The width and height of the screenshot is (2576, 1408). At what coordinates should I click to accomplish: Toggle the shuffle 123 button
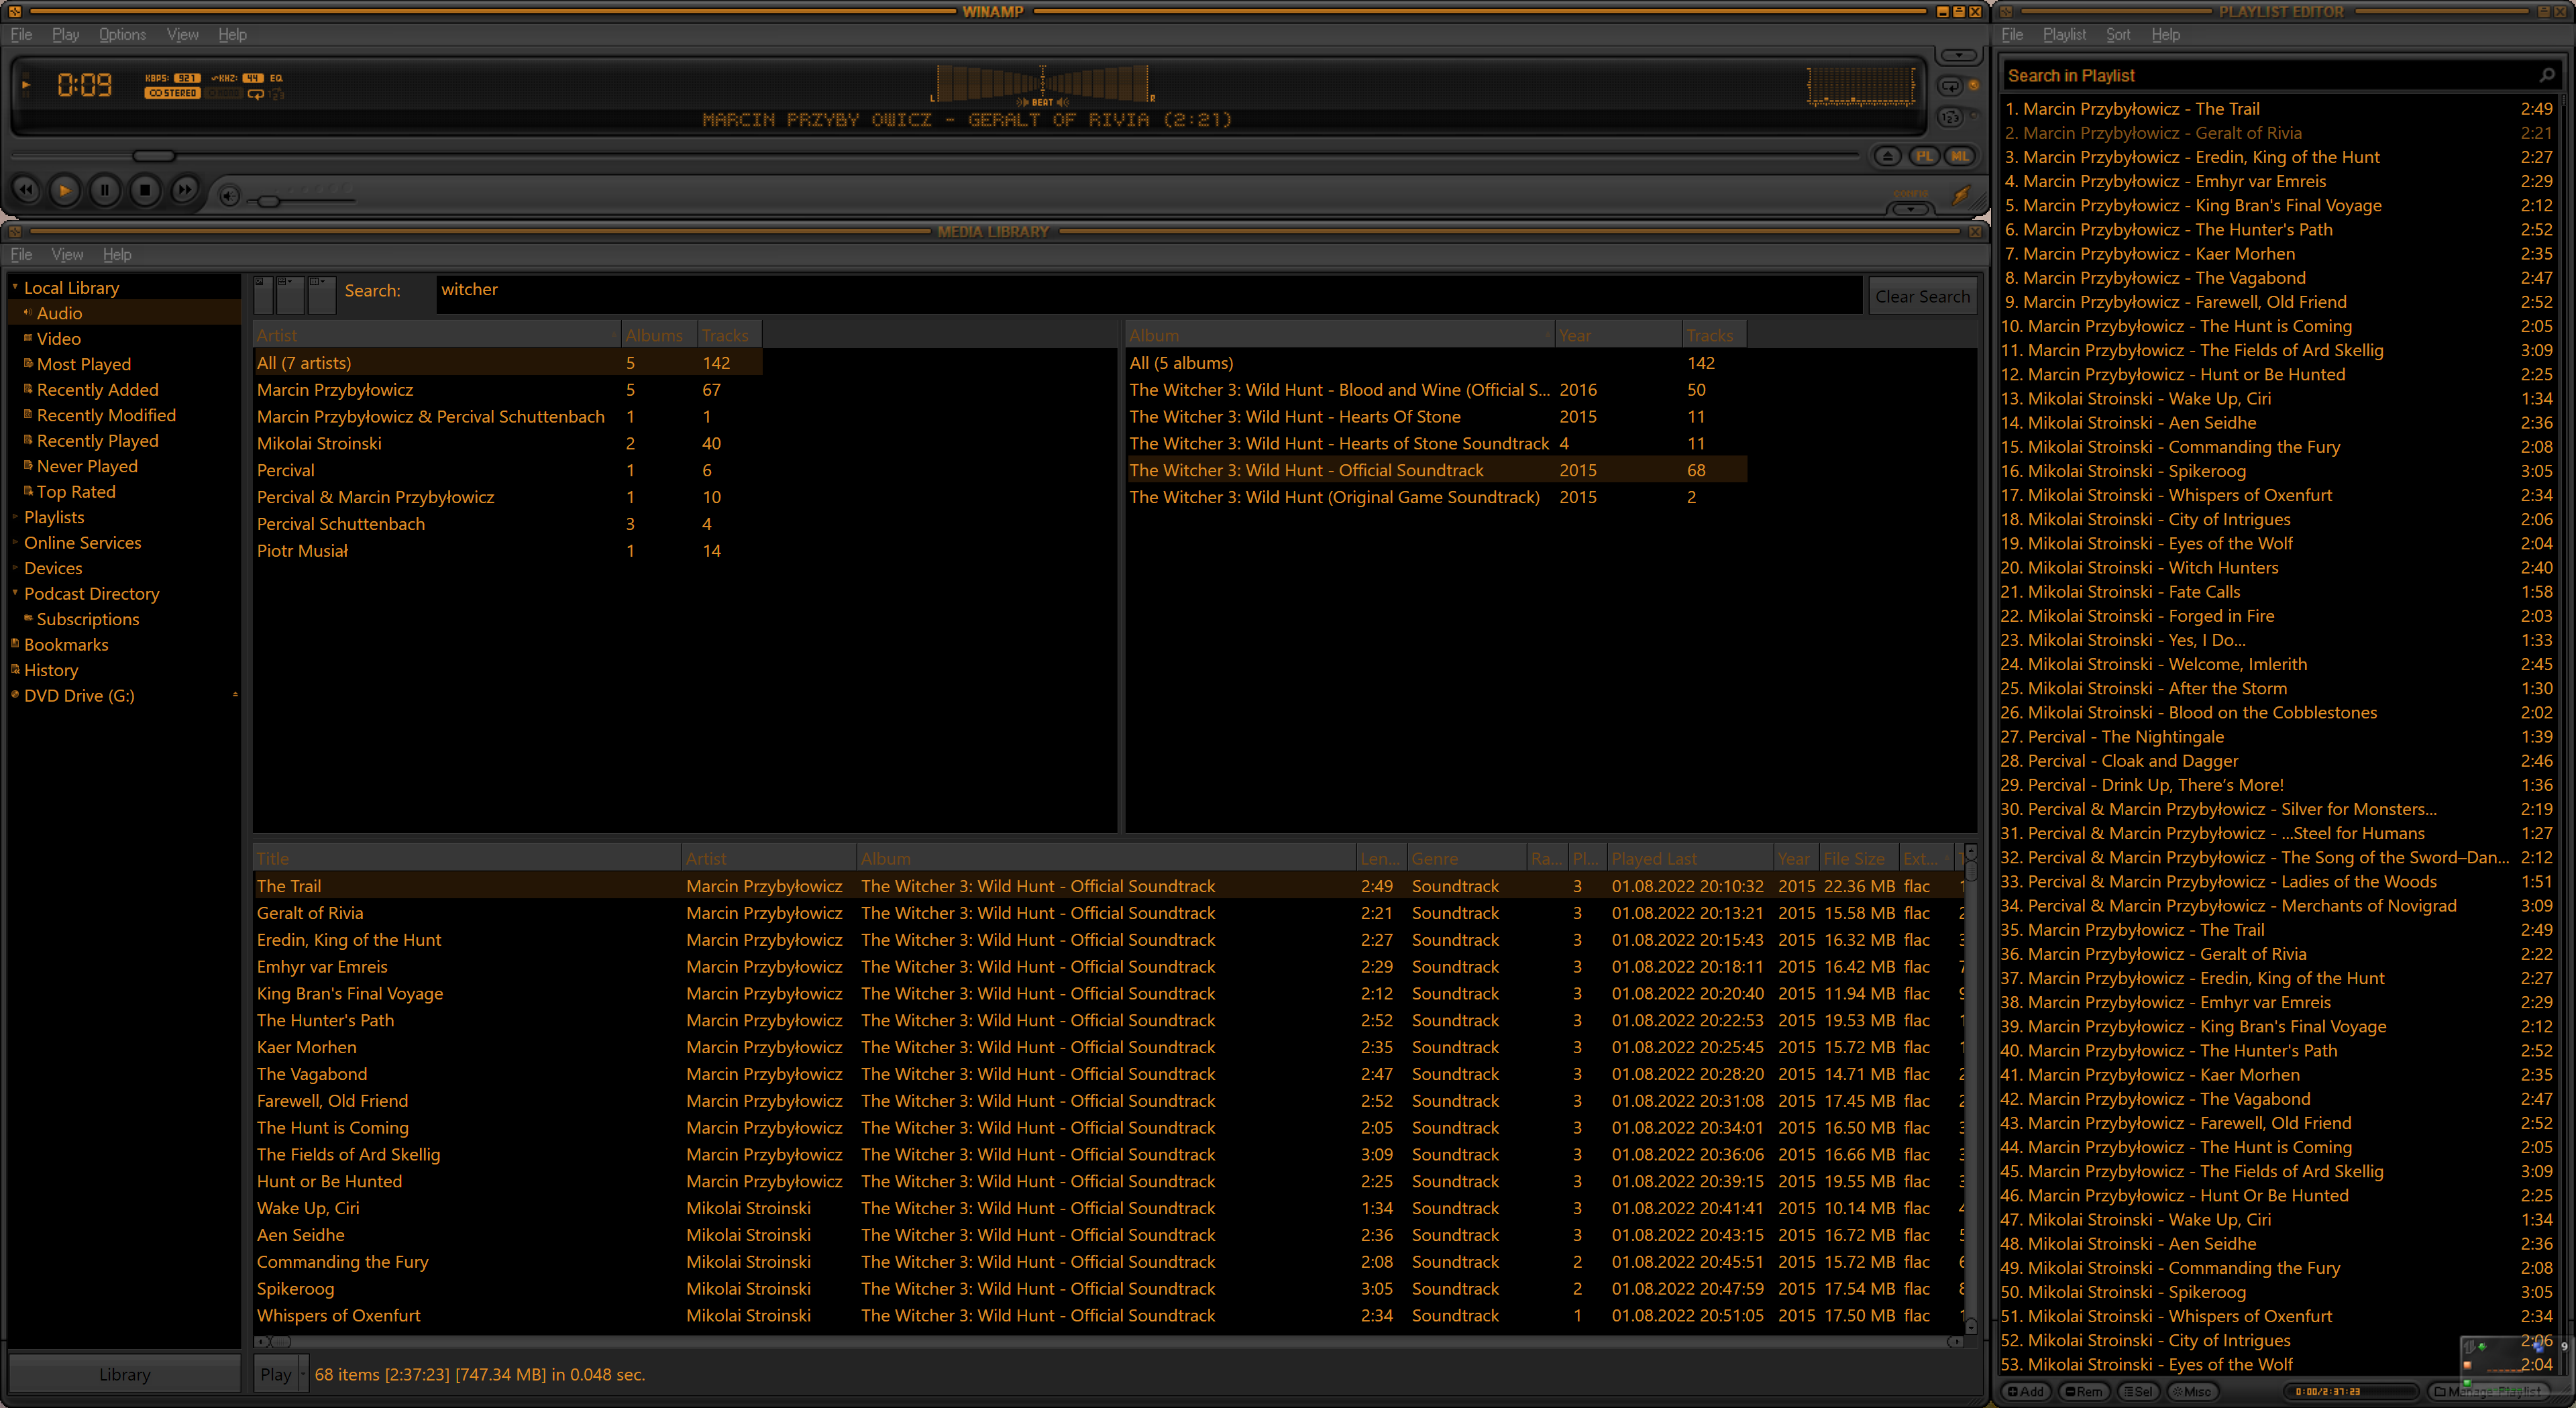(x=1951, y=117)
